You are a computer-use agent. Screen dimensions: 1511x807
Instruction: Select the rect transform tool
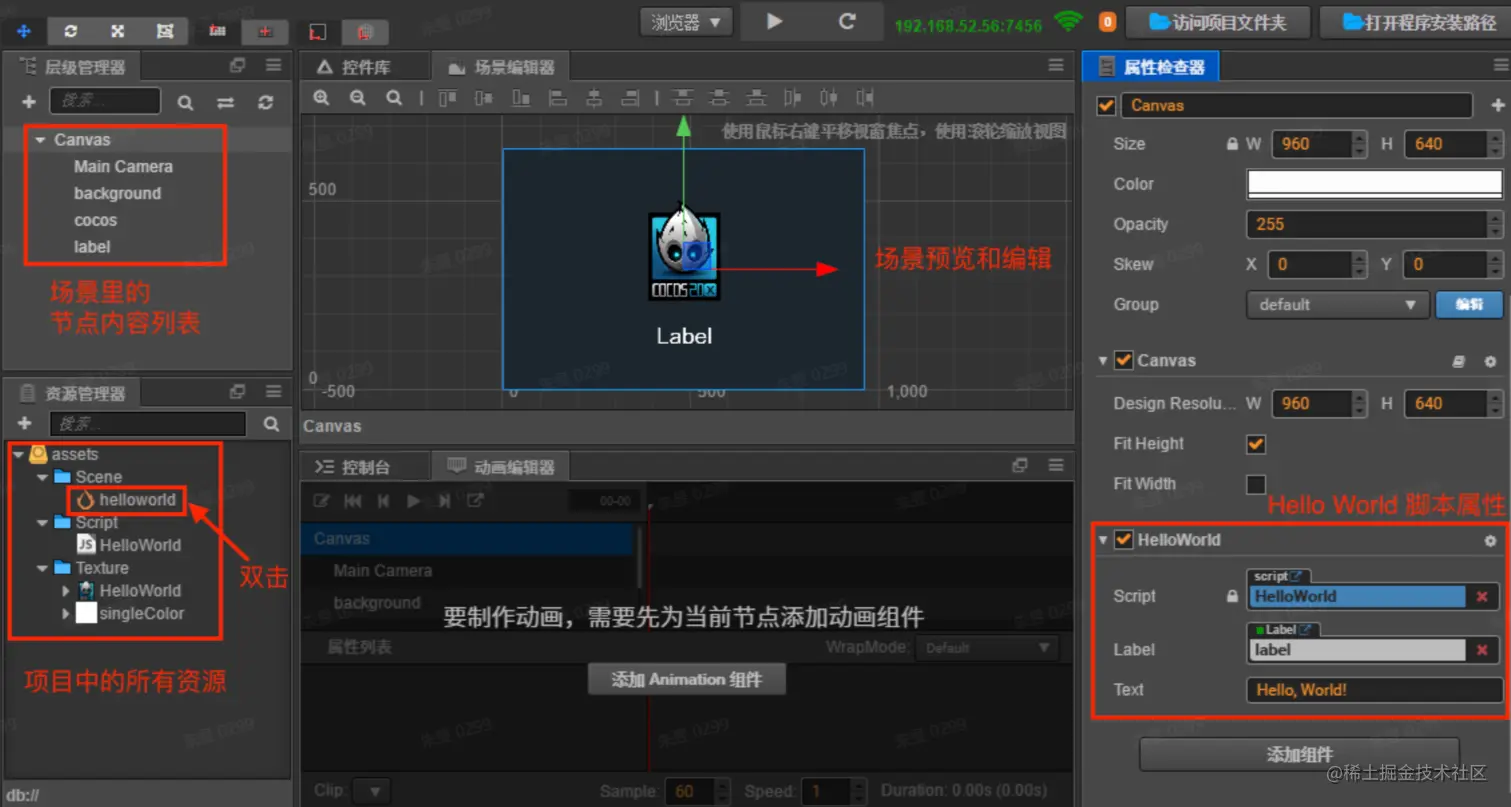tap(165, 31)
